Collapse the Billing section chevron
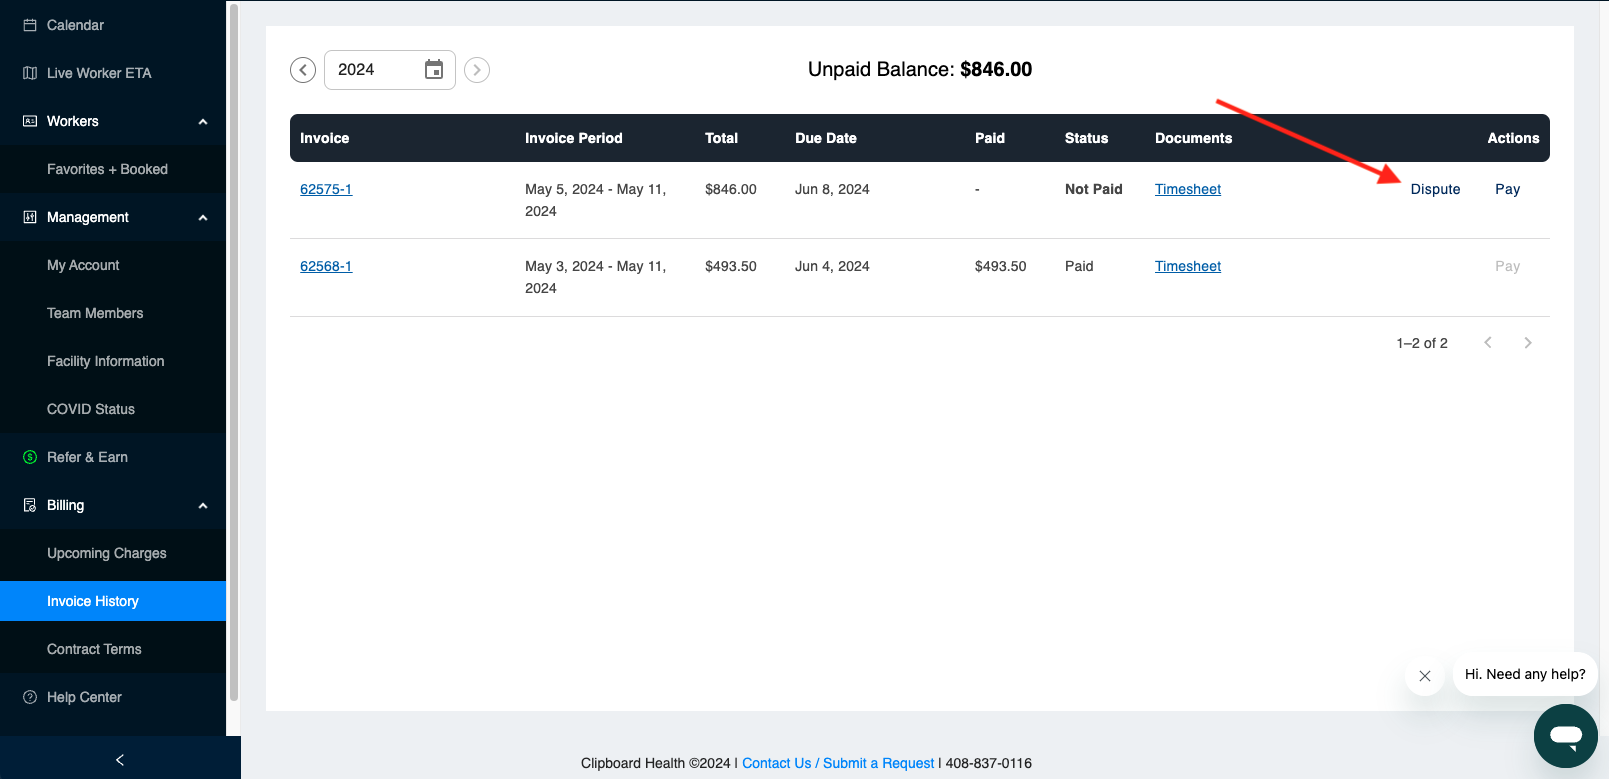1609x779 pixels. click(x=203, y=506)
